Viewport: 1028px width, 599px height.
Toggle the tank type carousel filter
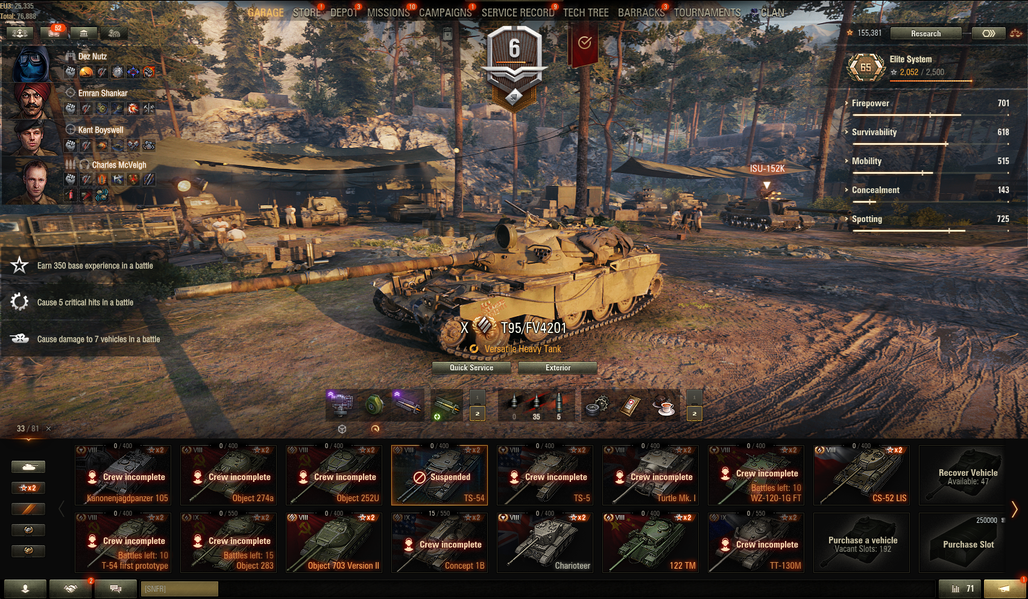[x=28, y=467]
